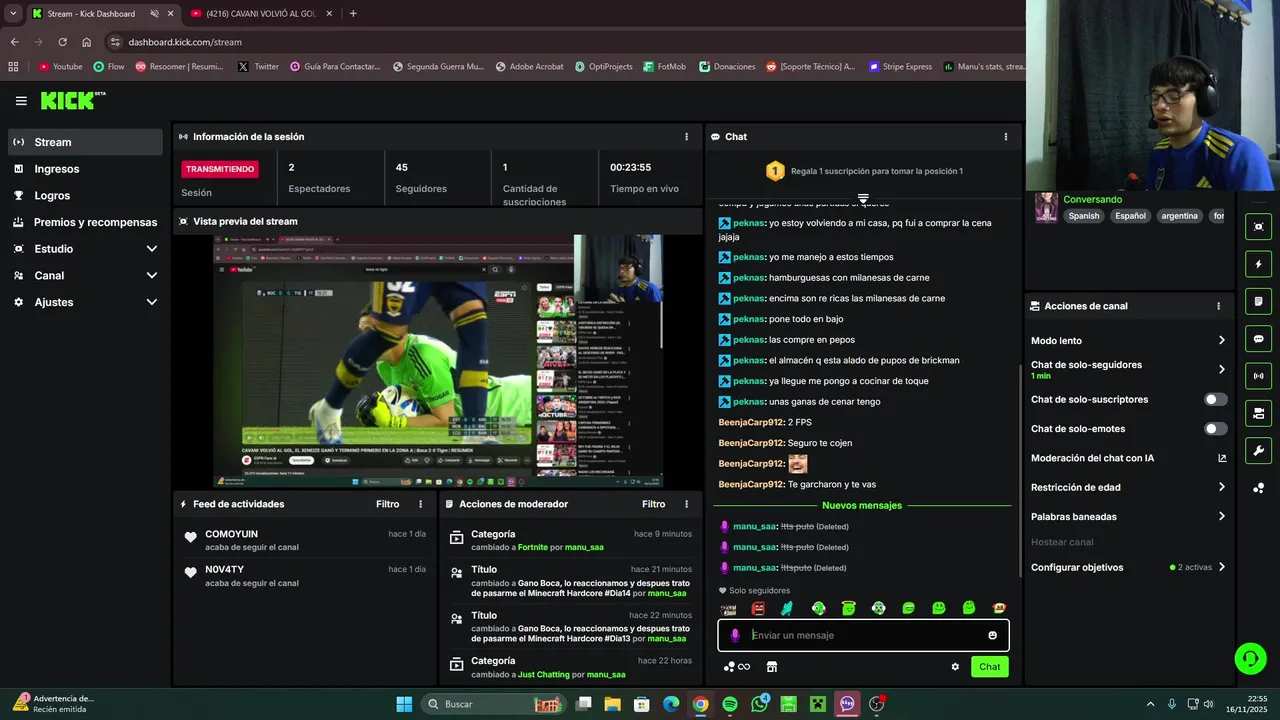Select Premios y recompensas in sidebar

[84, 222]
